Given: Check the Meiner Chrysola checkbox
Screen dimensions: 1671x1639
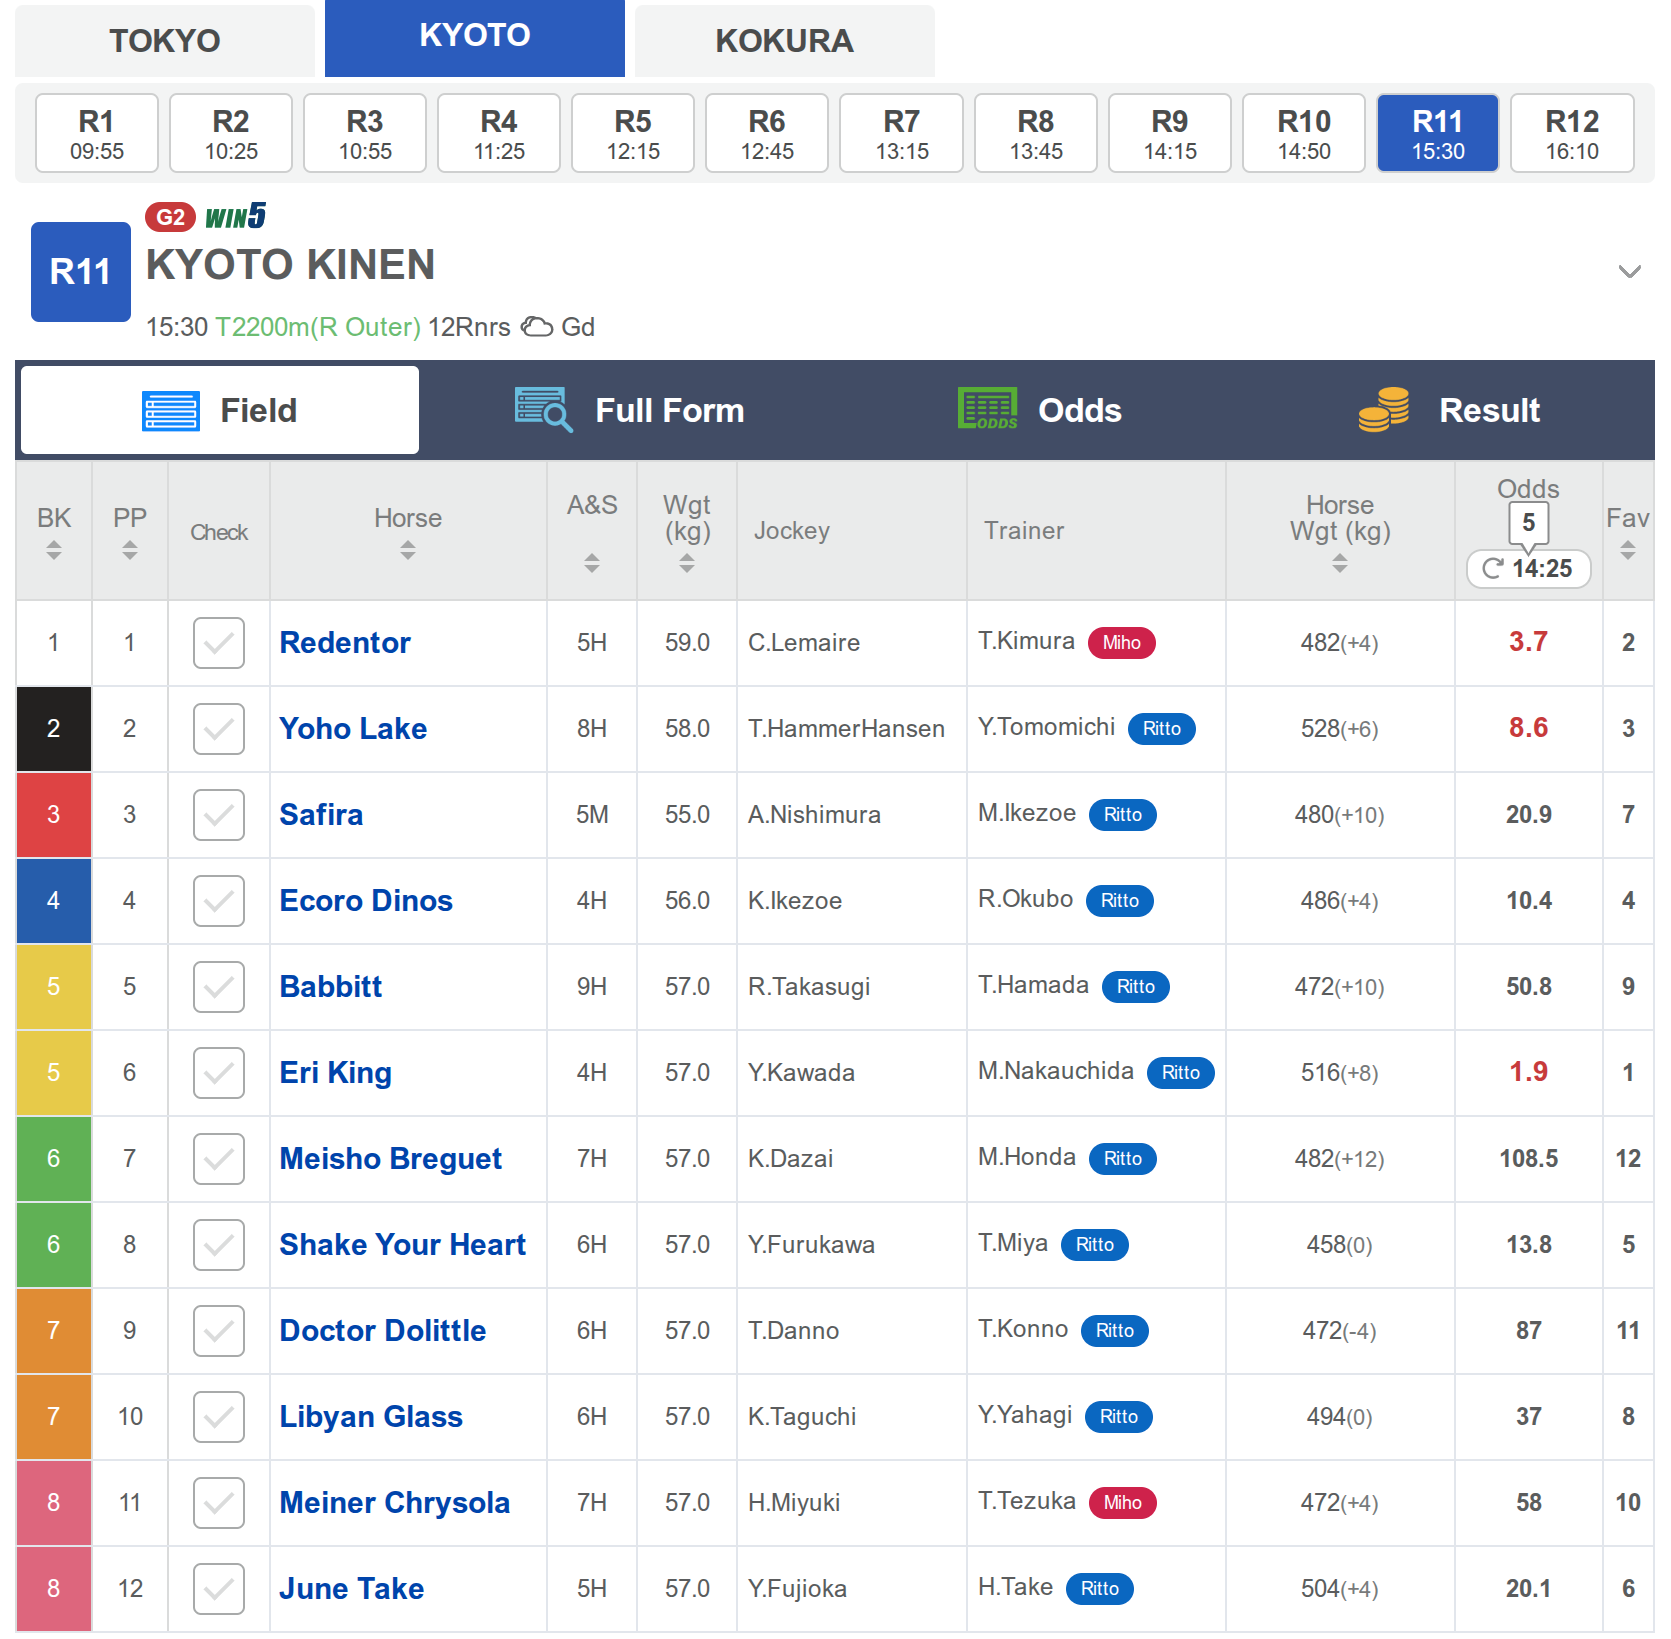Looking at the screenshot, I should click(x=219, y=1503).
